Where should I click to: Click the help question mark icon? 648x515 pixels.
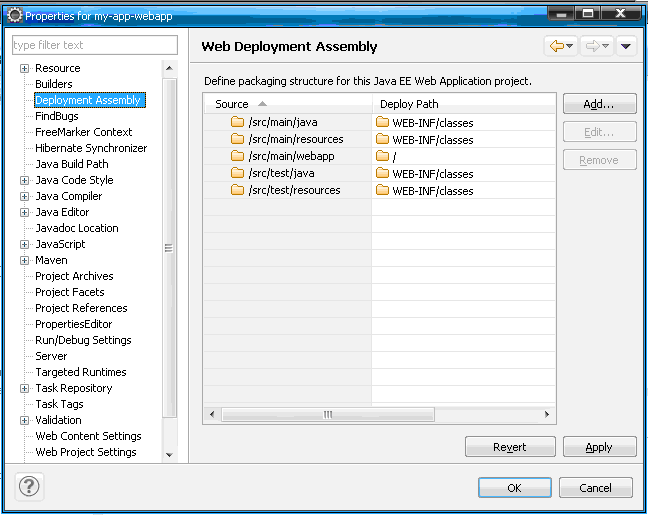tap(30, 487)
